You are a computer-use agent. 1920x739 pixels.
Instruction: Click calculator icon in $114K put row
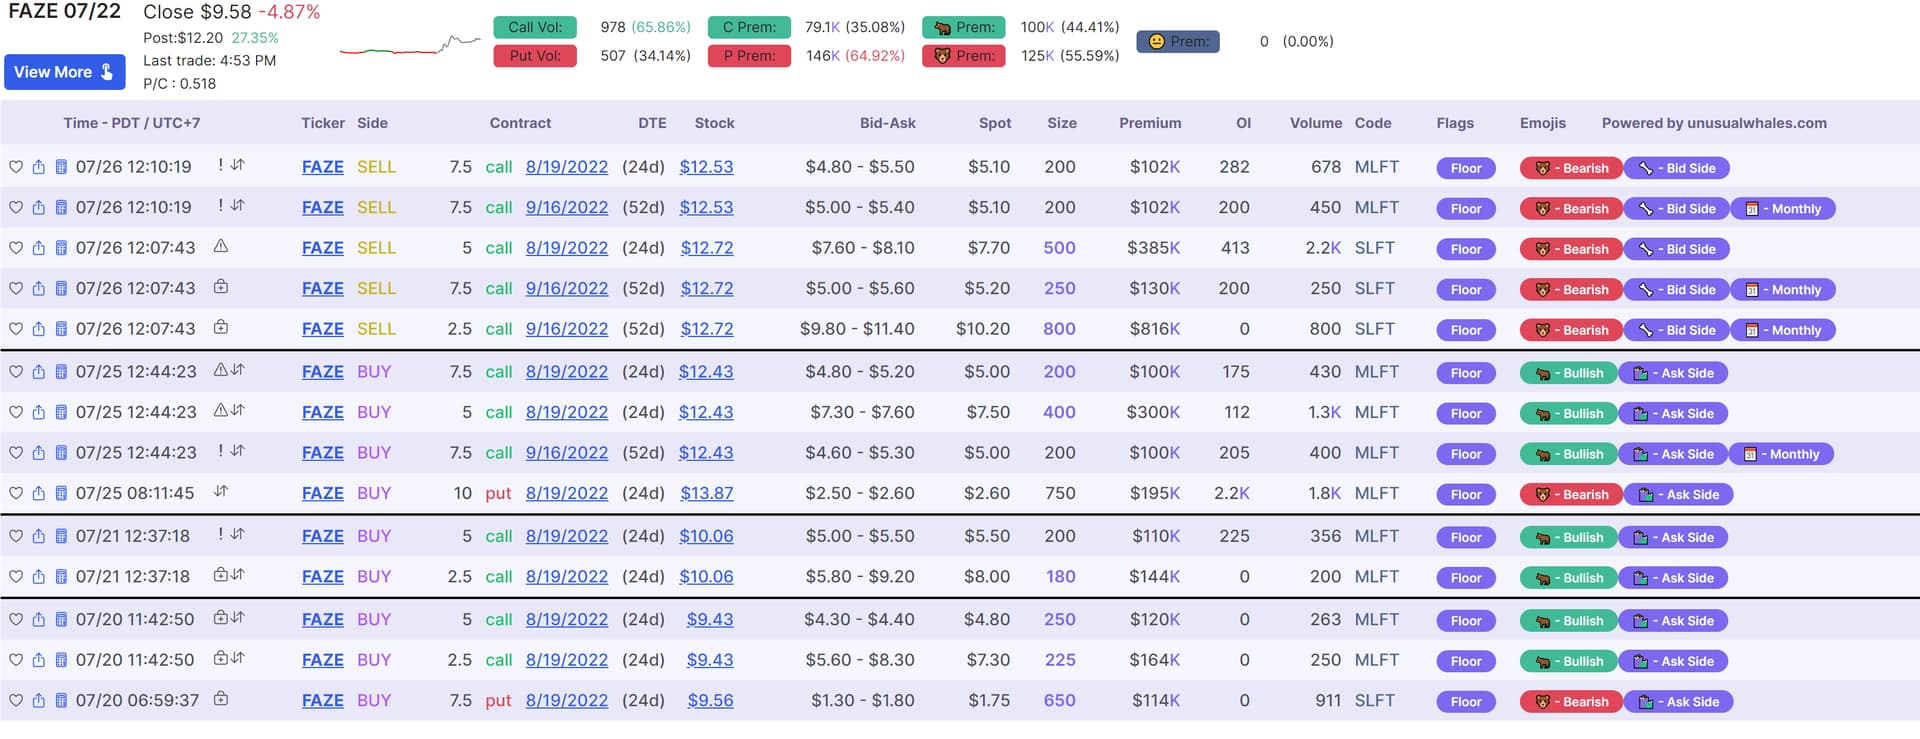(61, 701)
